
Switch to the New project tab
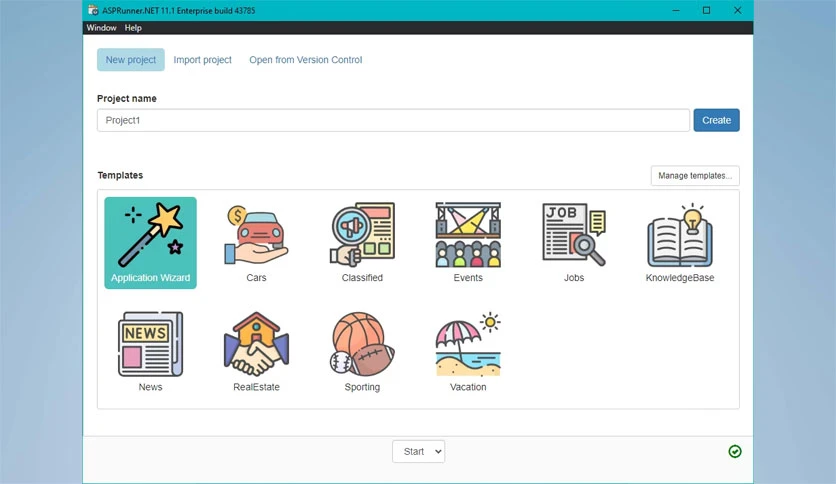coord(131,60)
